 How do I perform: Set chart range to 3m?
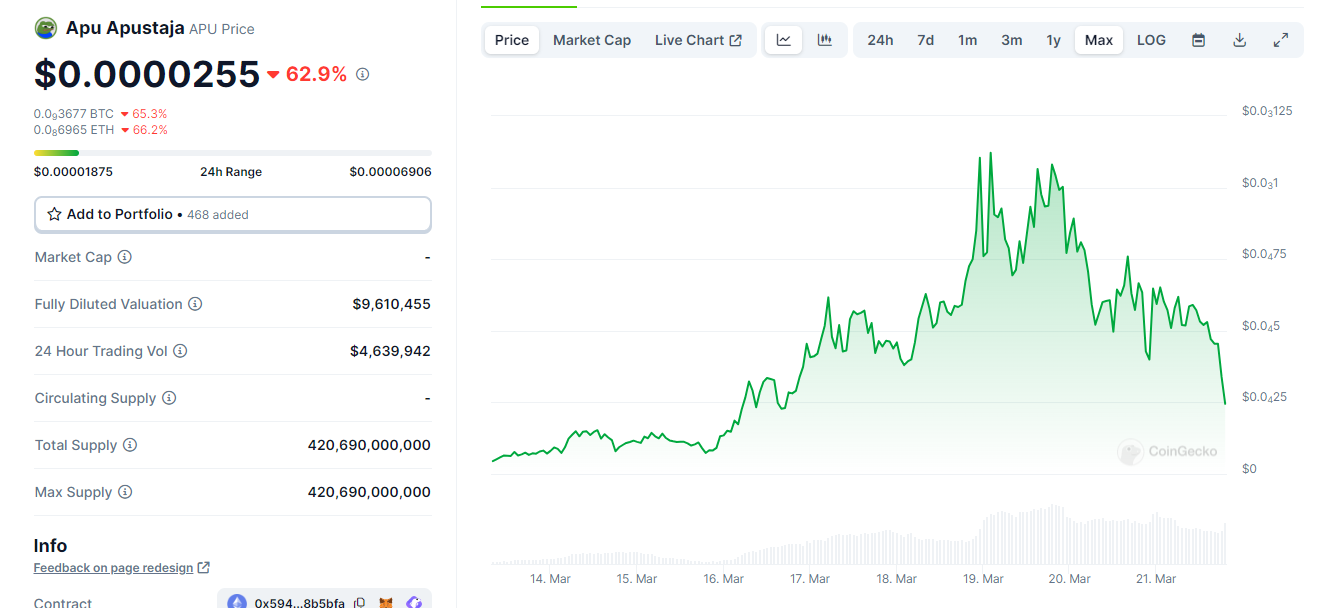coord(1012,40)
